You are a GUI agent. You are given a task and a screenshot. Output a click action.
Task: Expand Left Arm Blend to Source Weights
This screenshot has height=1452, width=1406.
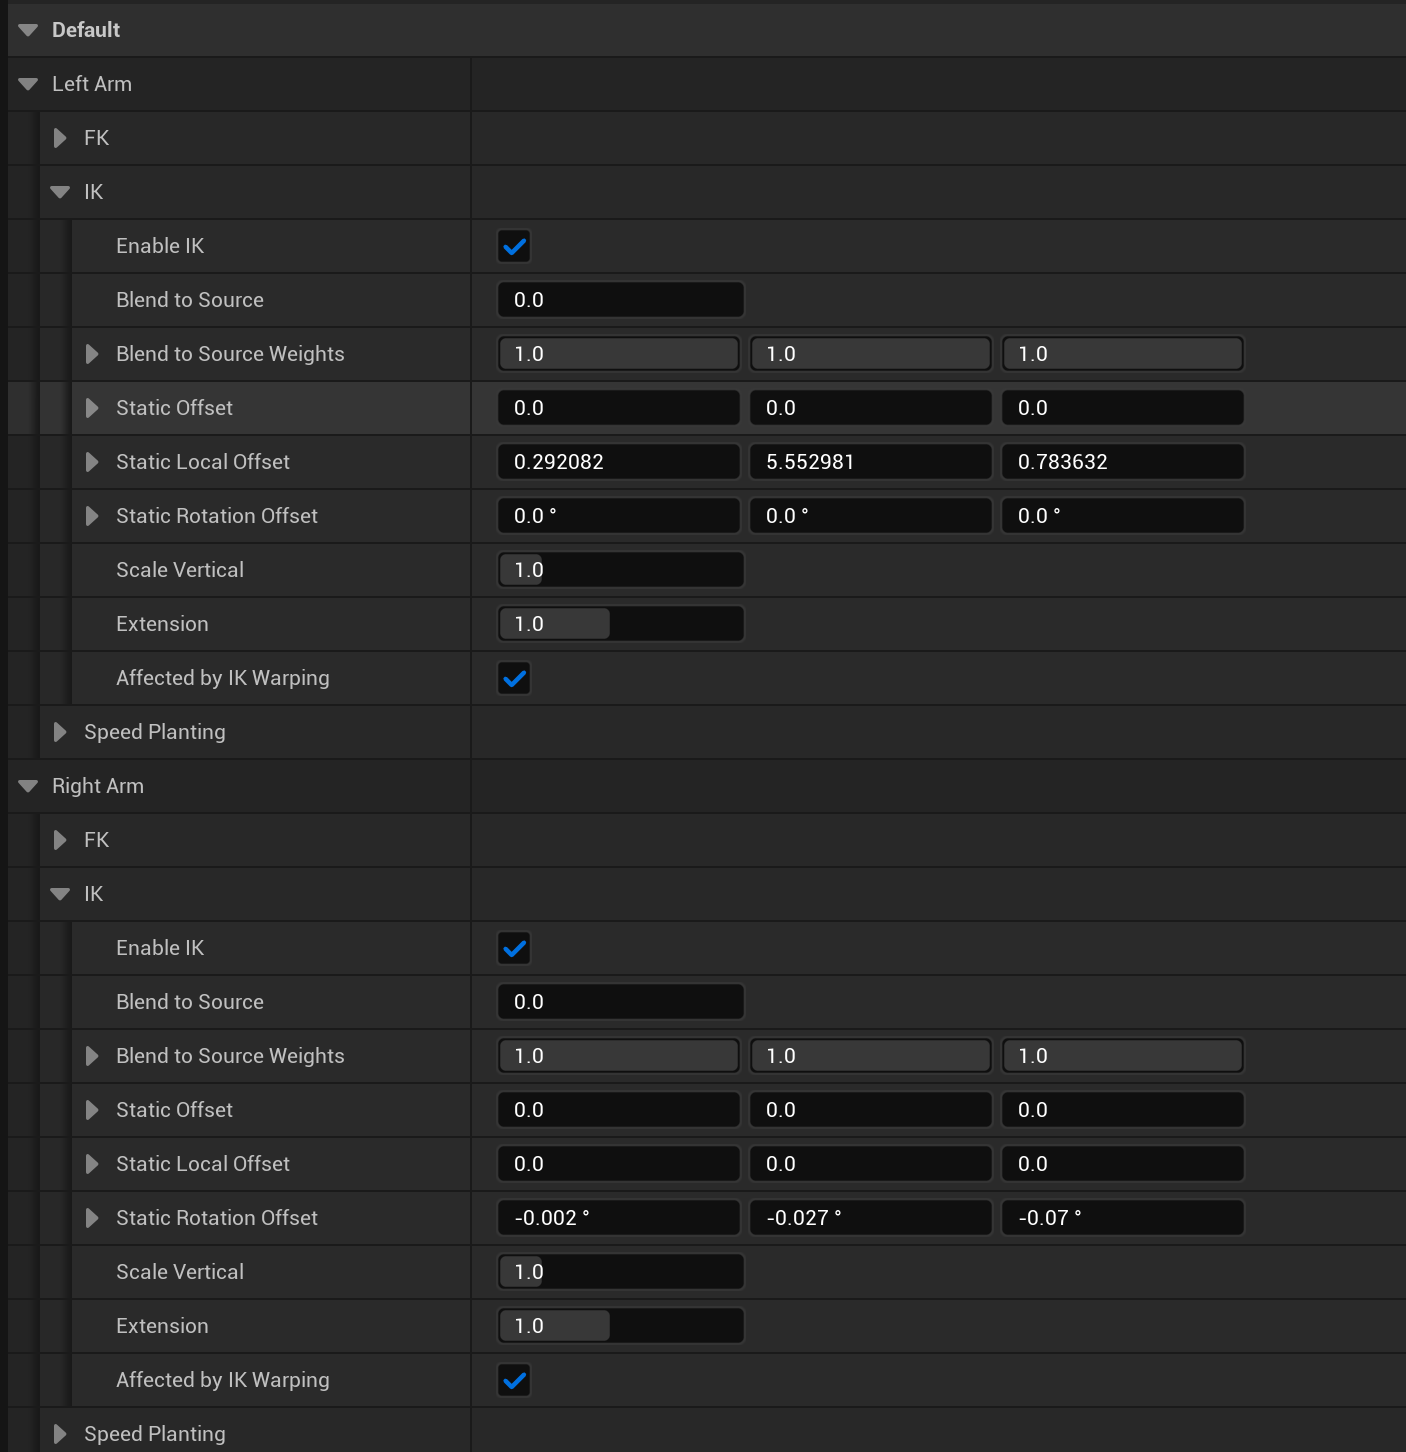coord(92,354)
